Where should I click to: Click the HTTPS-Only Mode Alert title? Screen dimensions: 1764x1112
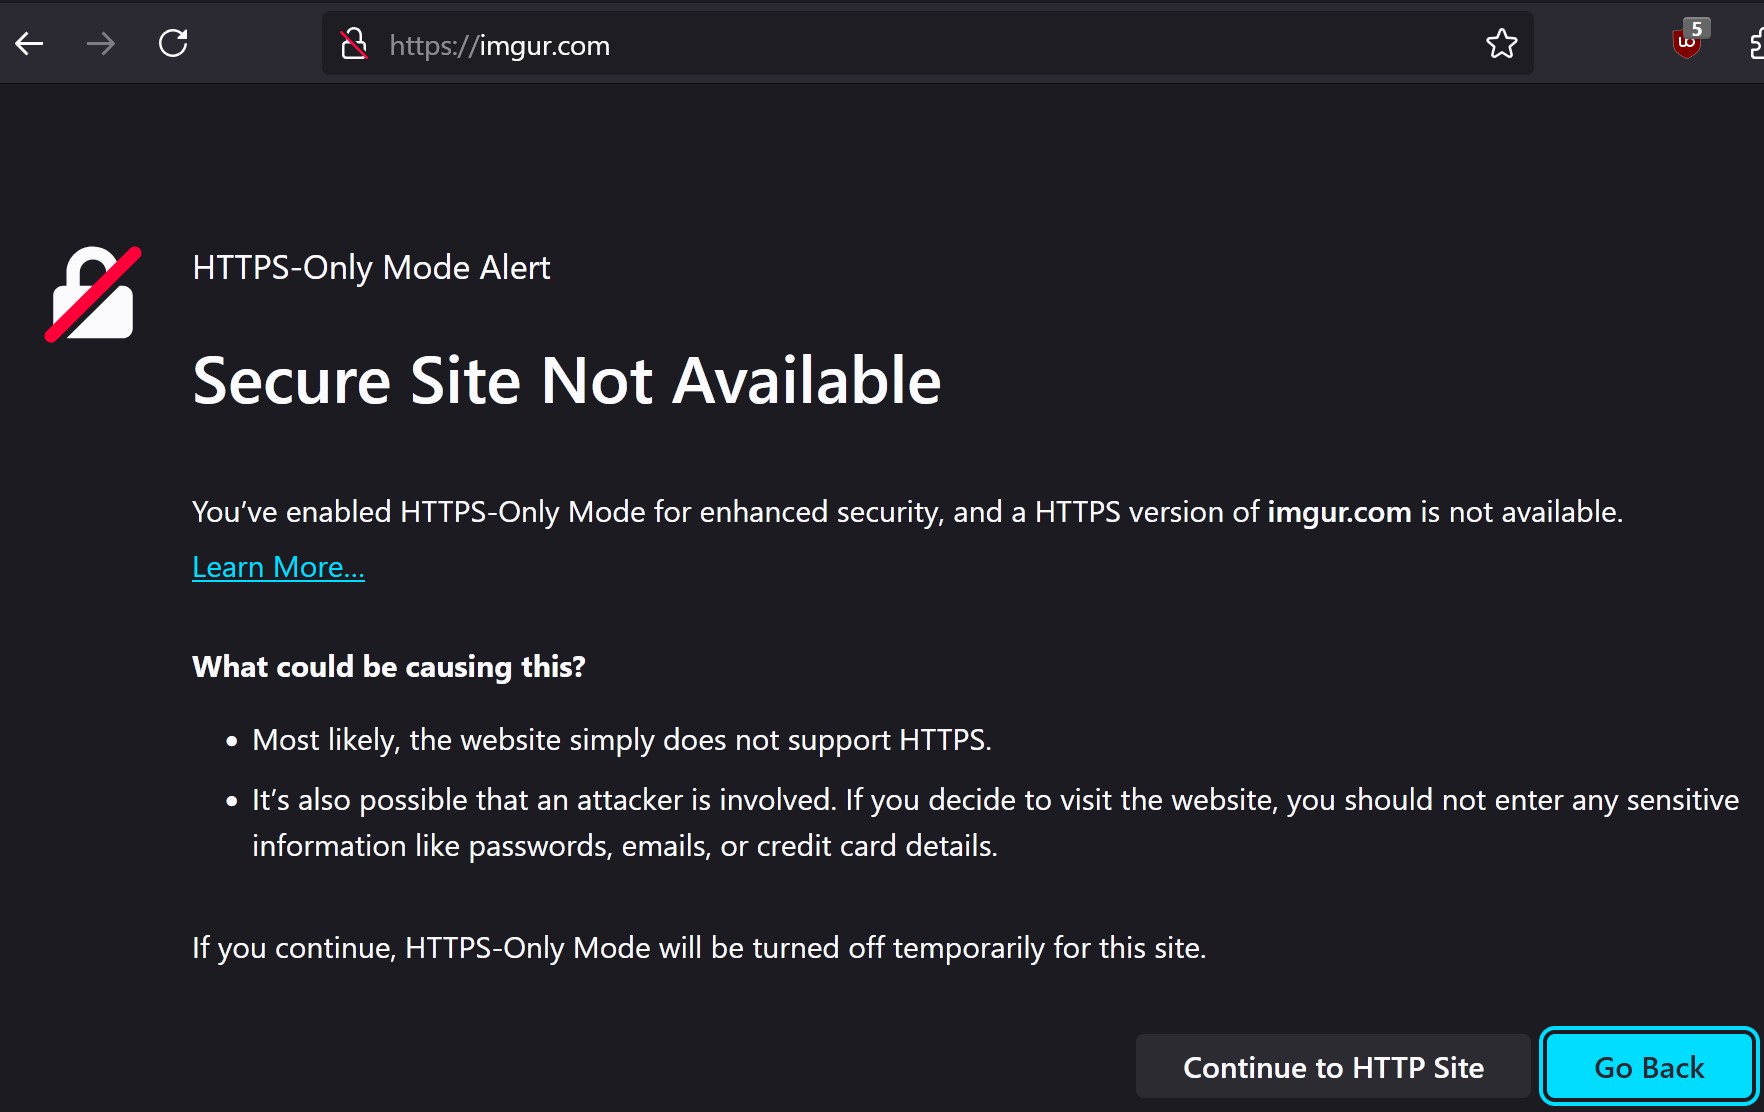(371, 268)
